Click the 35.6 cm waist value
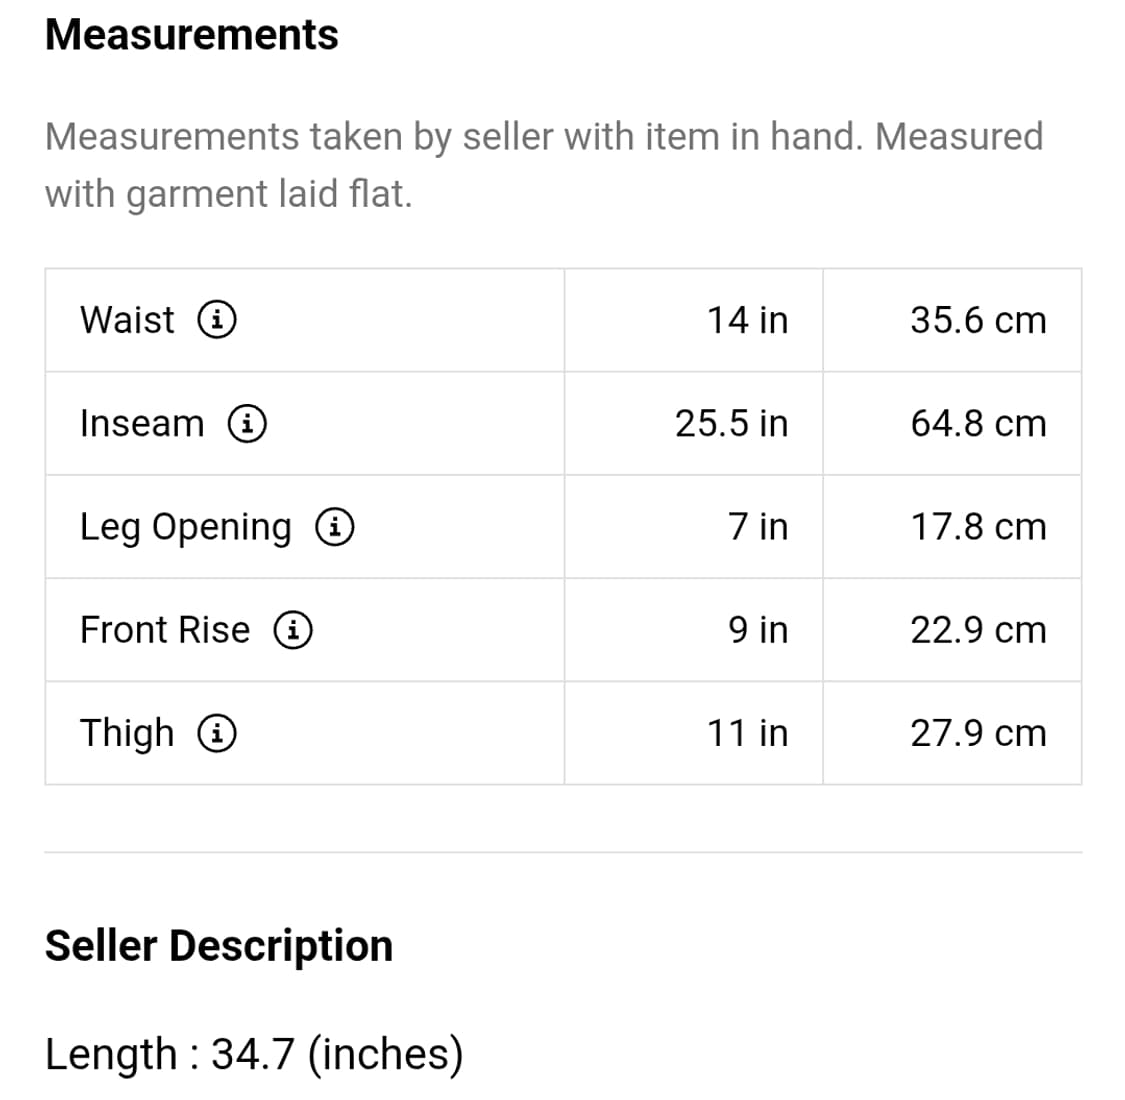1125x1100 pixels. coord(979,320)
